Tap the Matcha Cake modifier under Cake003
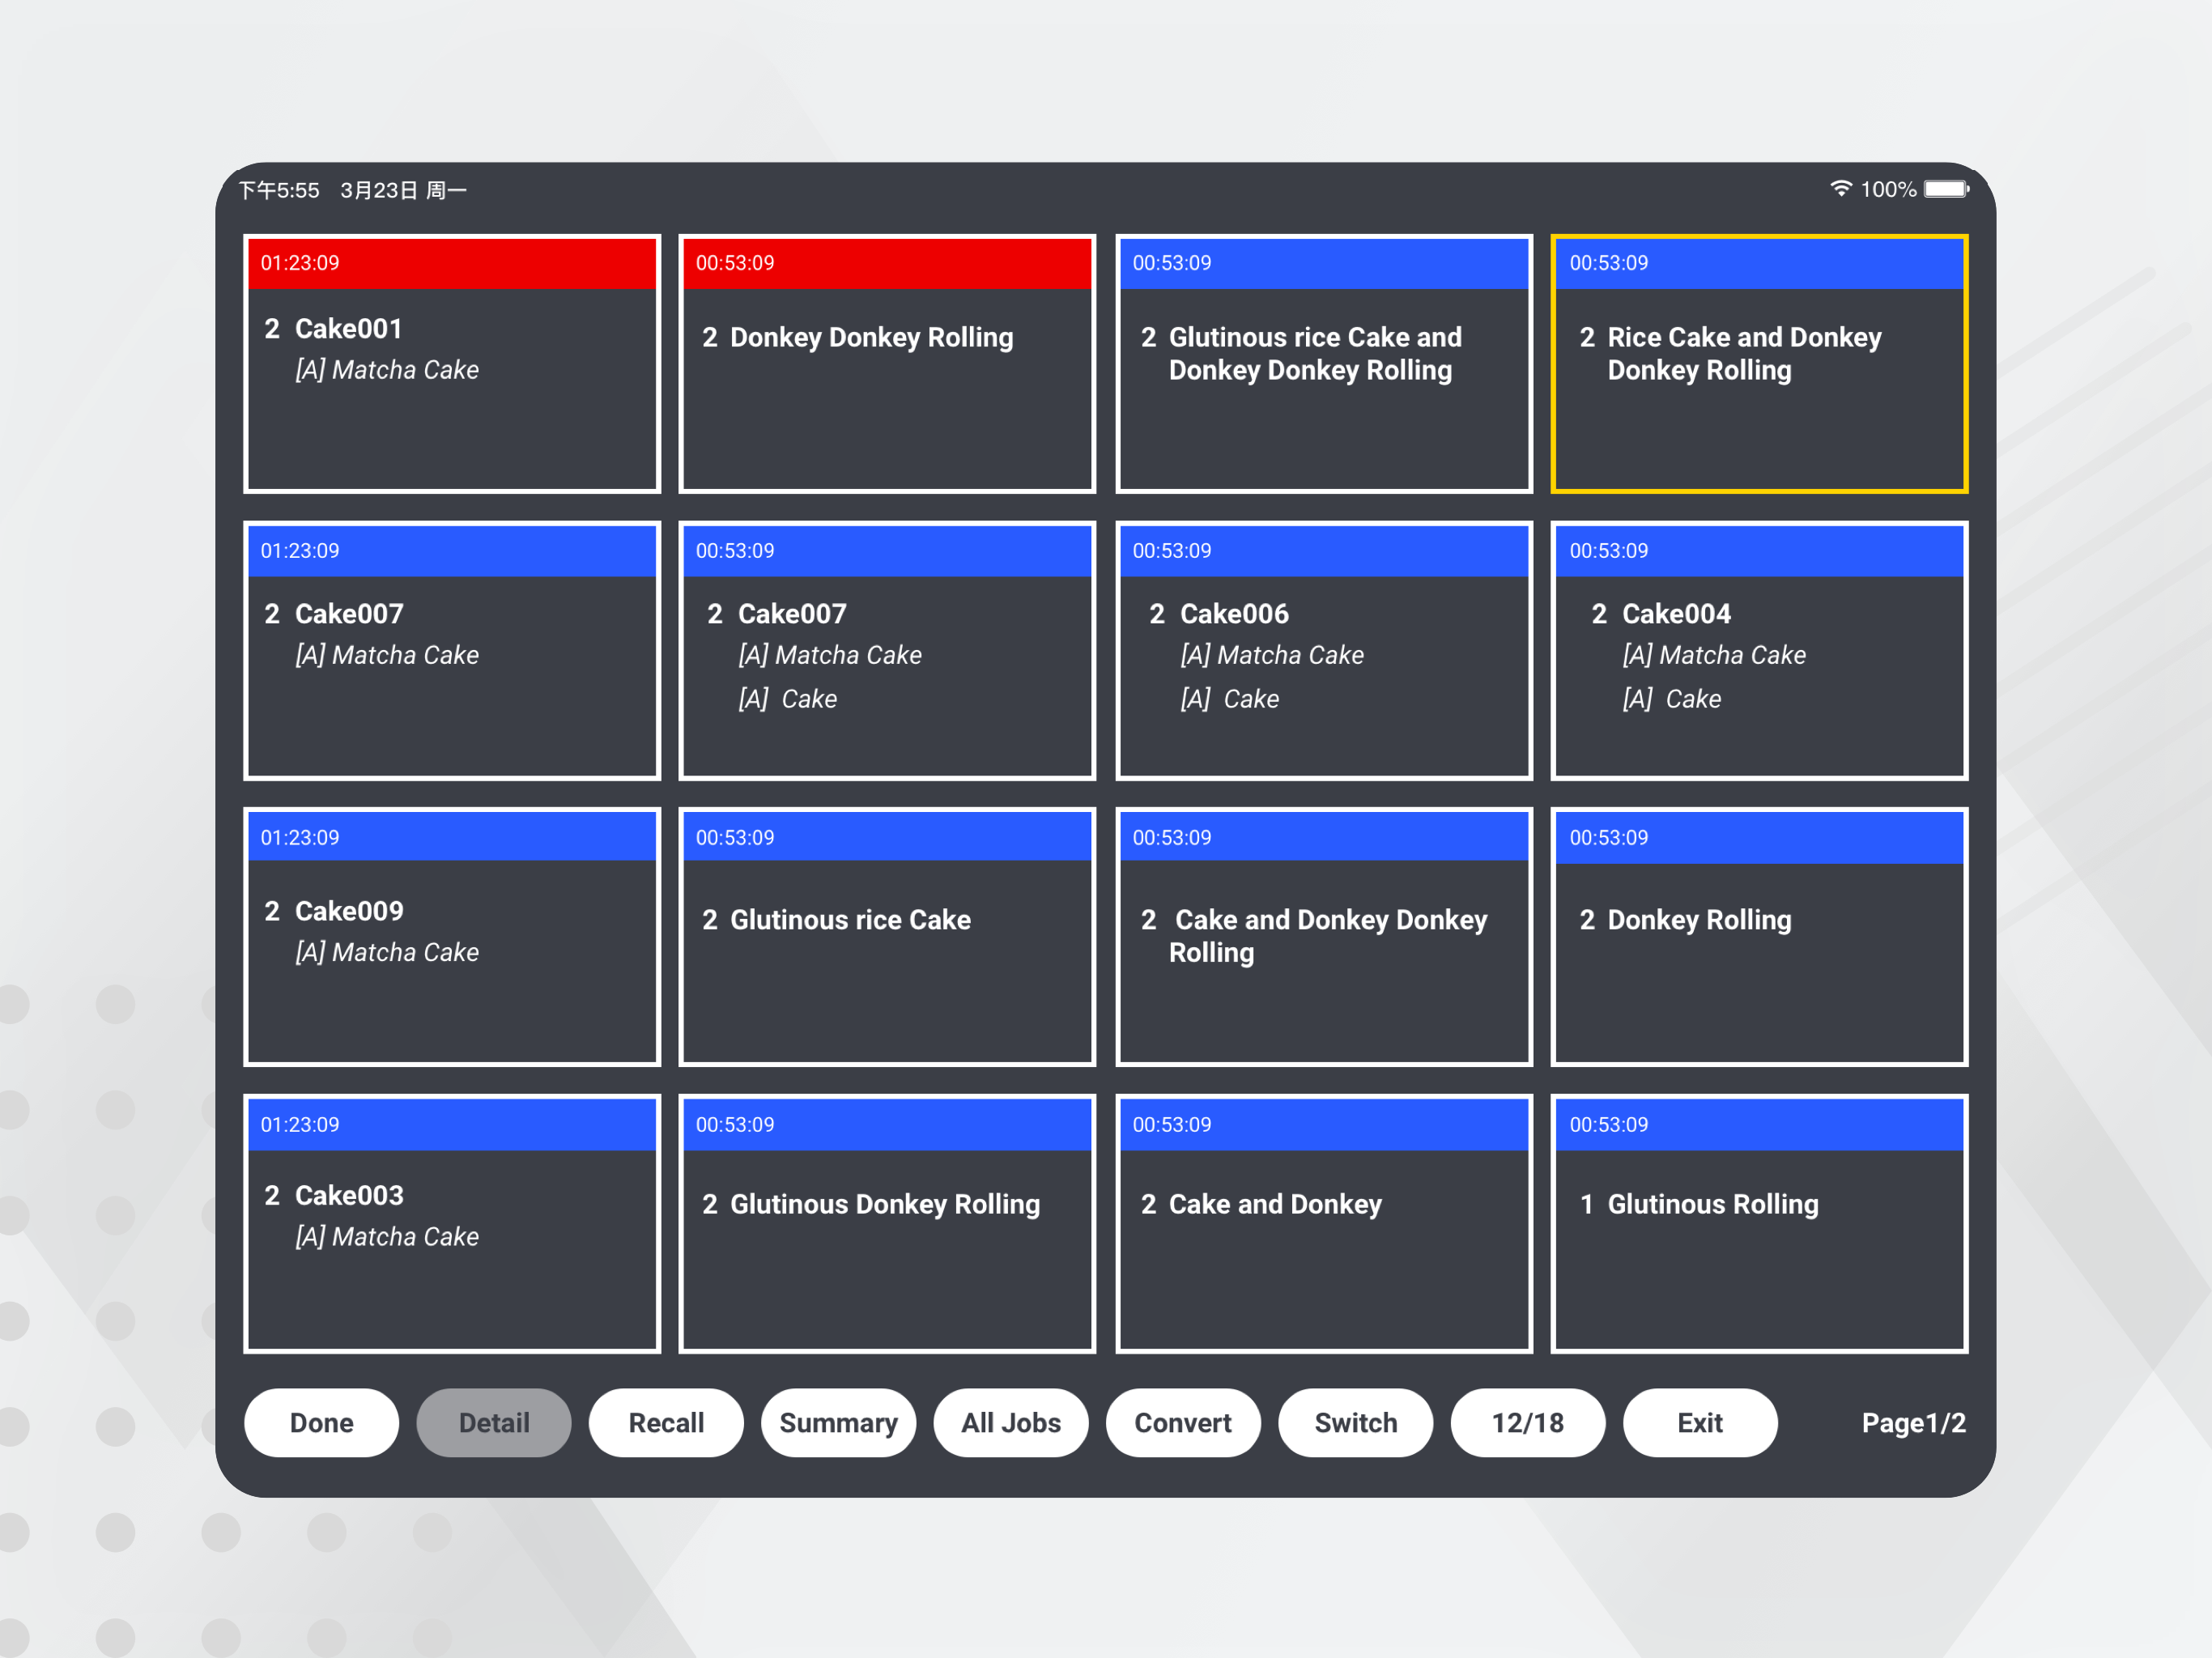The width and height of the screenshot is (2212, 1658). point(387,1237)
